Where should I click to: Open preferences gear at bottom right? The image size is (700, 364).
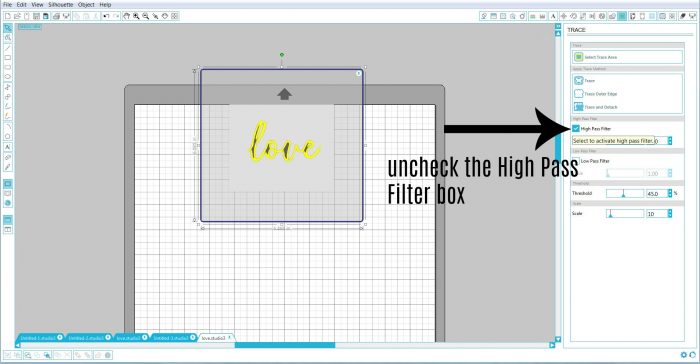point(683,355)
